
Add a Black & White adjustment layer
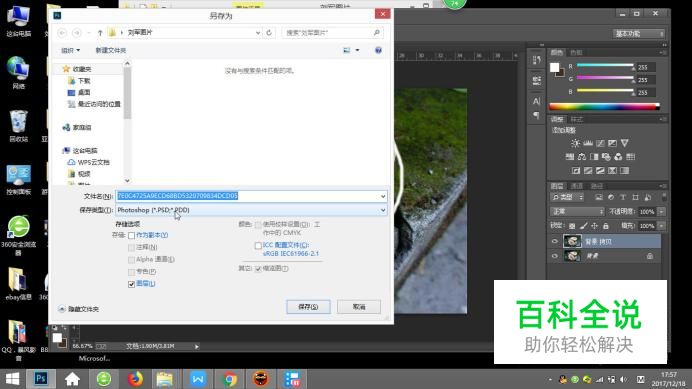594,157
